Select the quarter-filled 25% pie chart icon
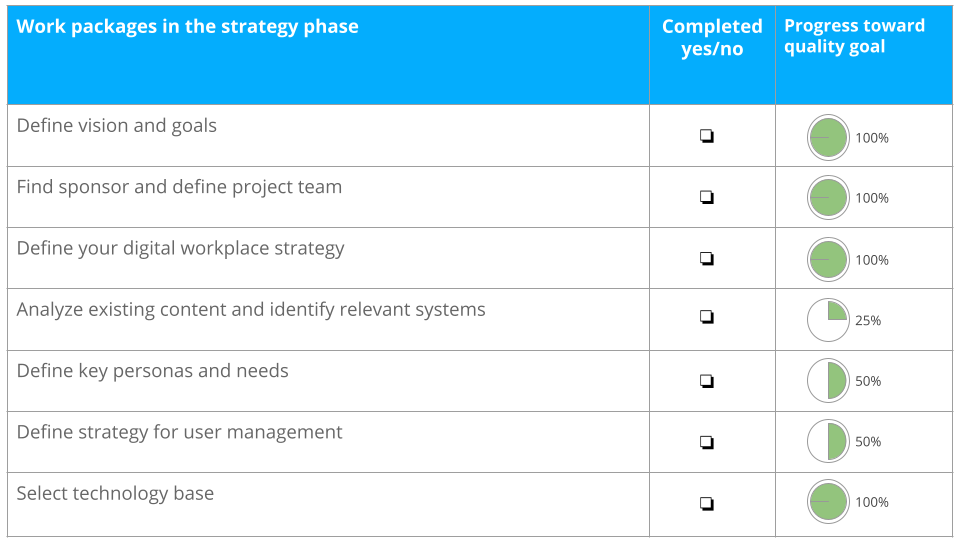Screen dimensions: 960x540 tap(828, 320)
